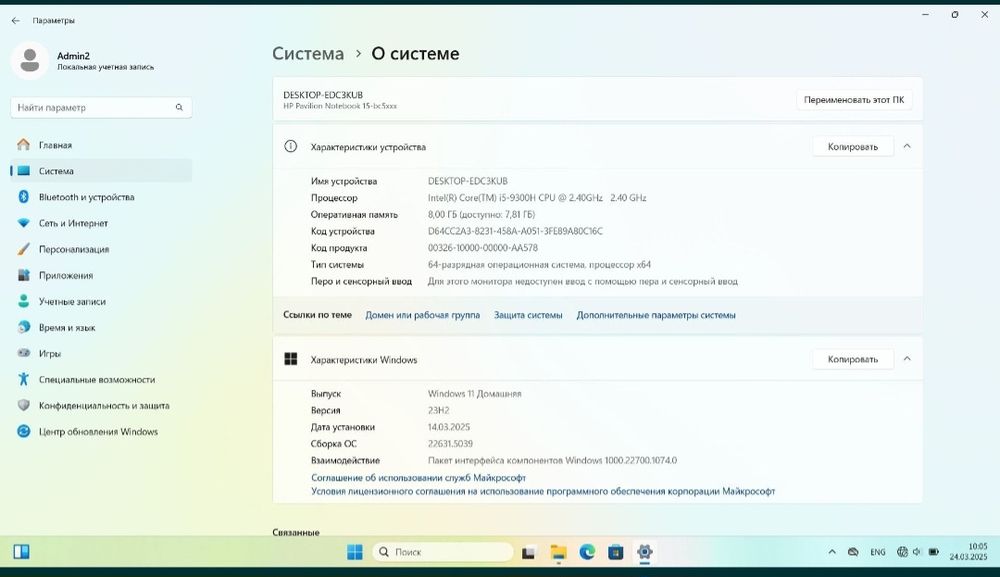Open Приложения settings

point(101,275)
